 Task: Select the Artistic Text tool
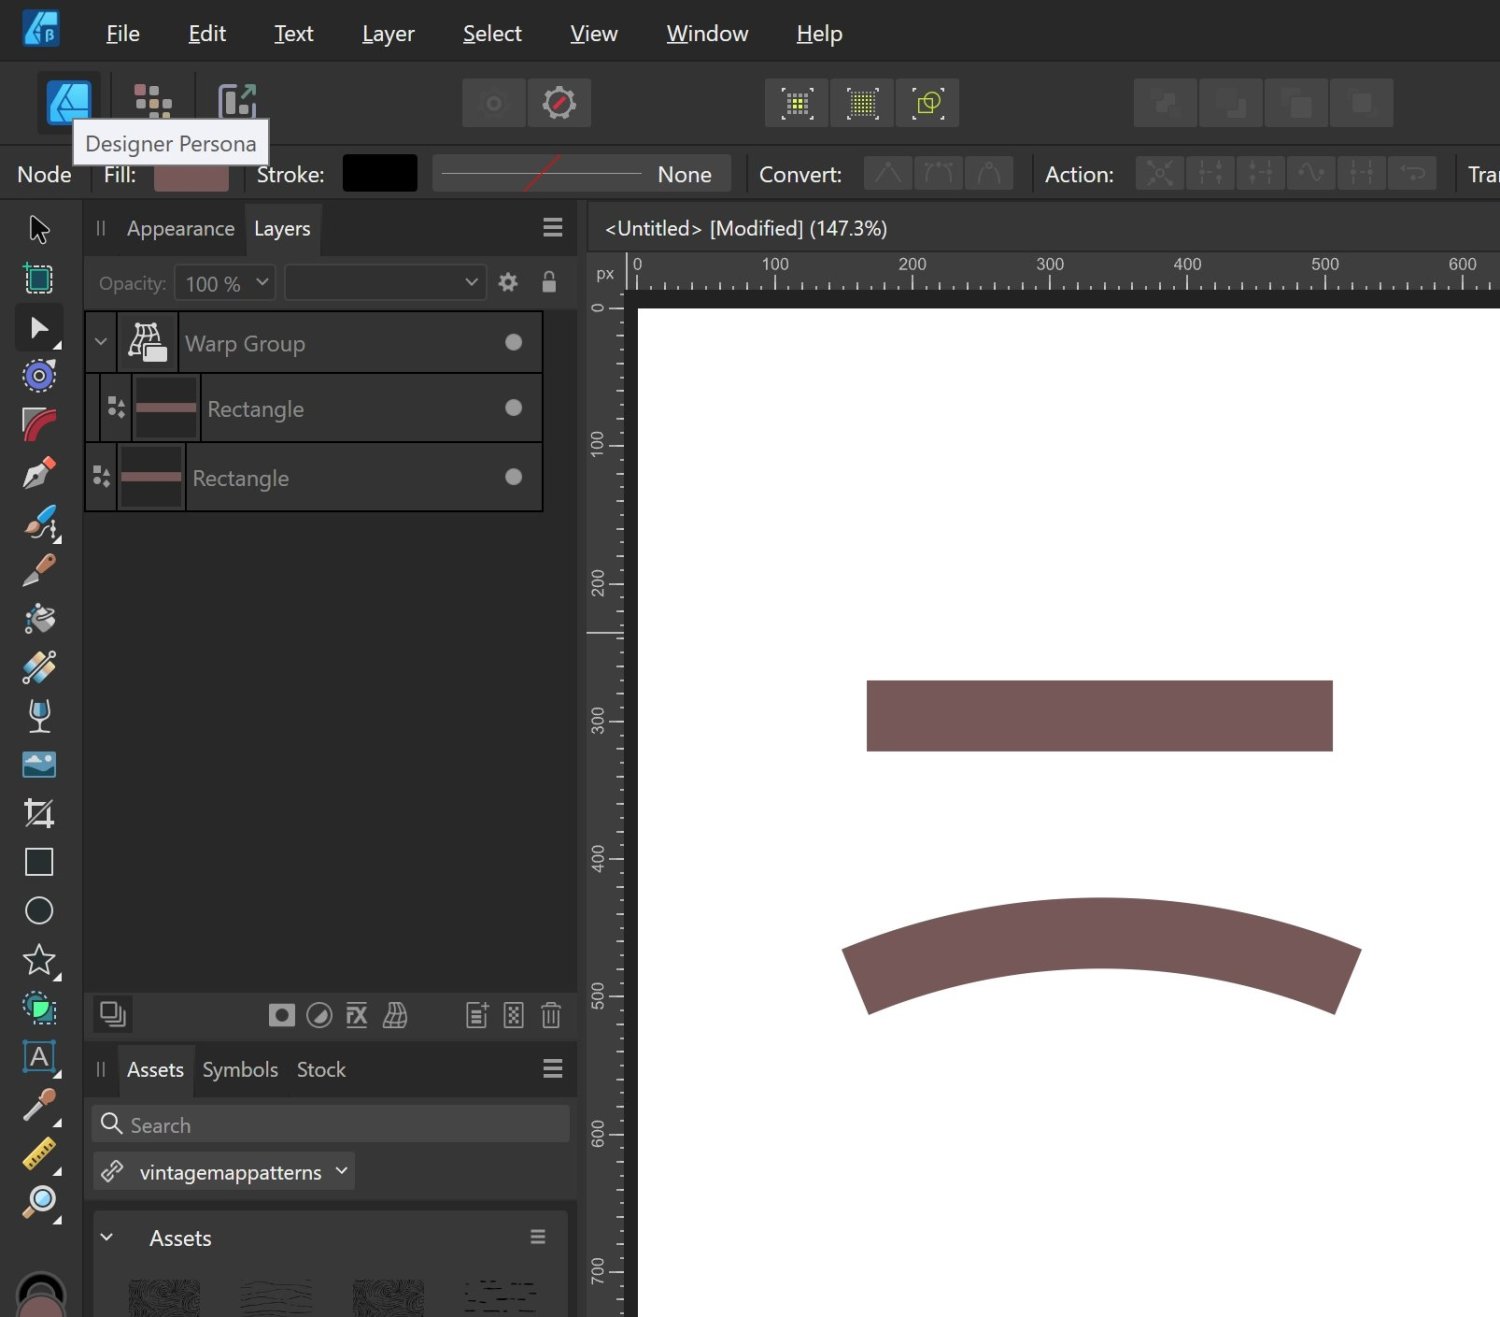pyautogui.click(x=39, y=1058)
